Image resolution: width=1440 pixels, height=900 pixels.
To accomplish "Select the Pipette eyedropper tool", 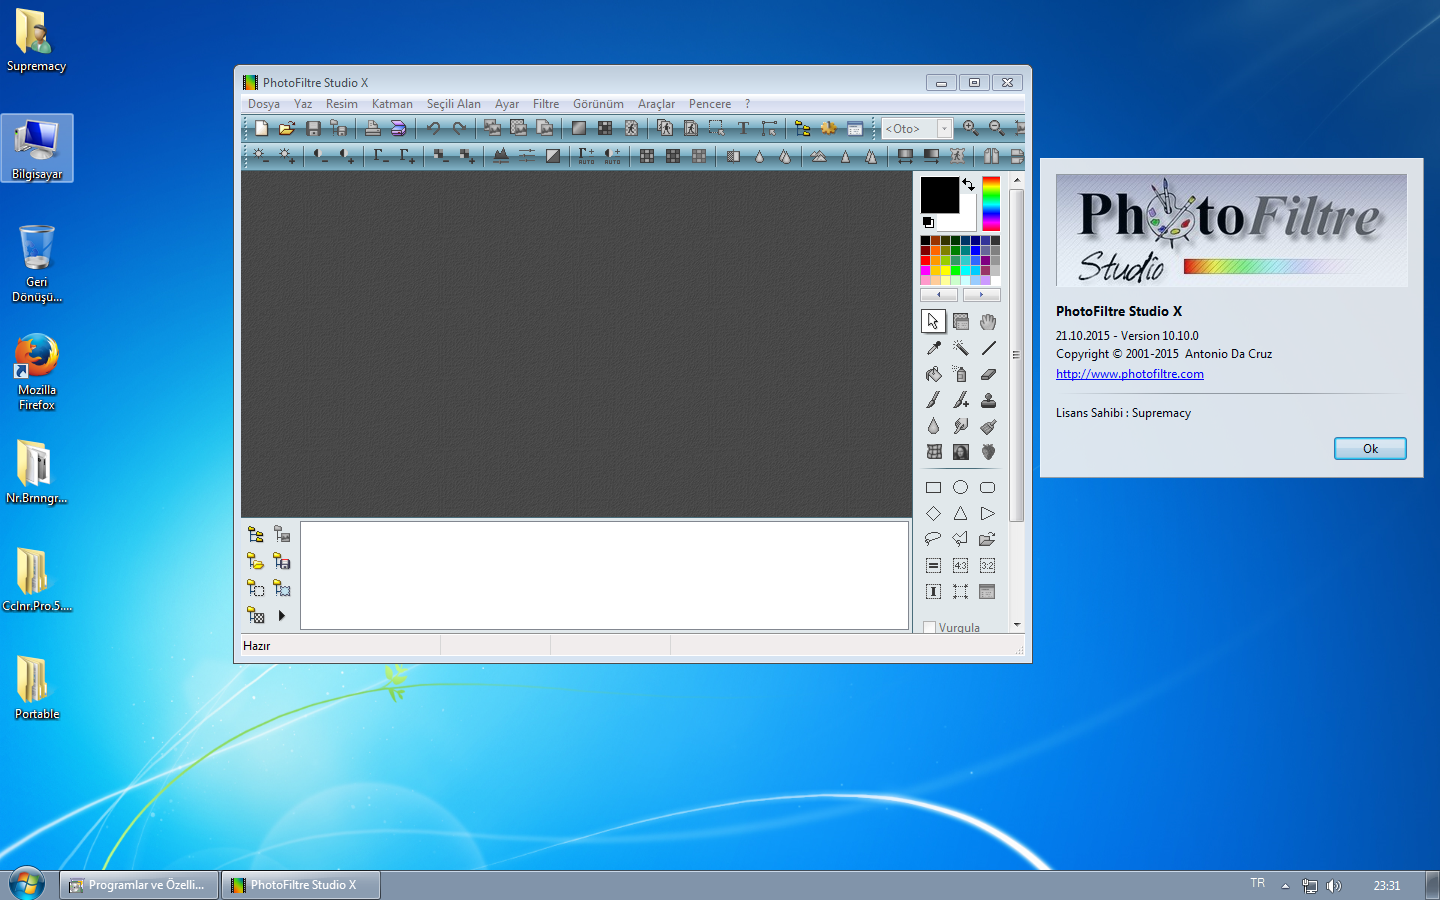I will click(933, 348).
